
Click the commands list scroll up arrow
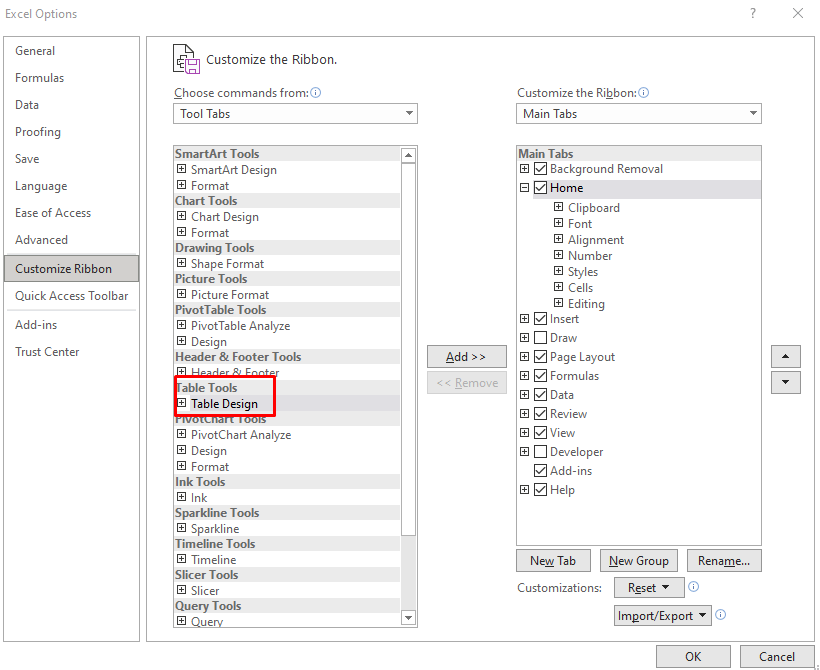pyautogui.click(x=408, y=155)
